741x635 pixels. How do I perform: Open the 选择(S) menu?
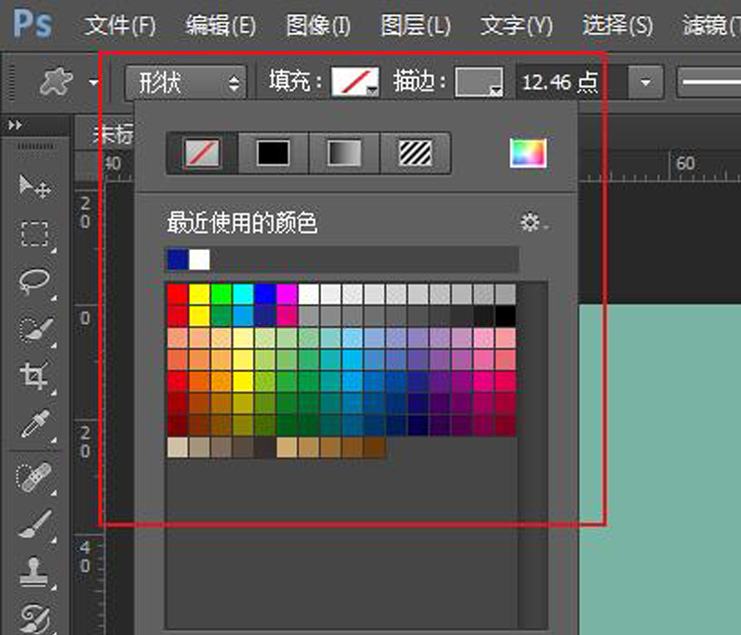click(618, 26)
